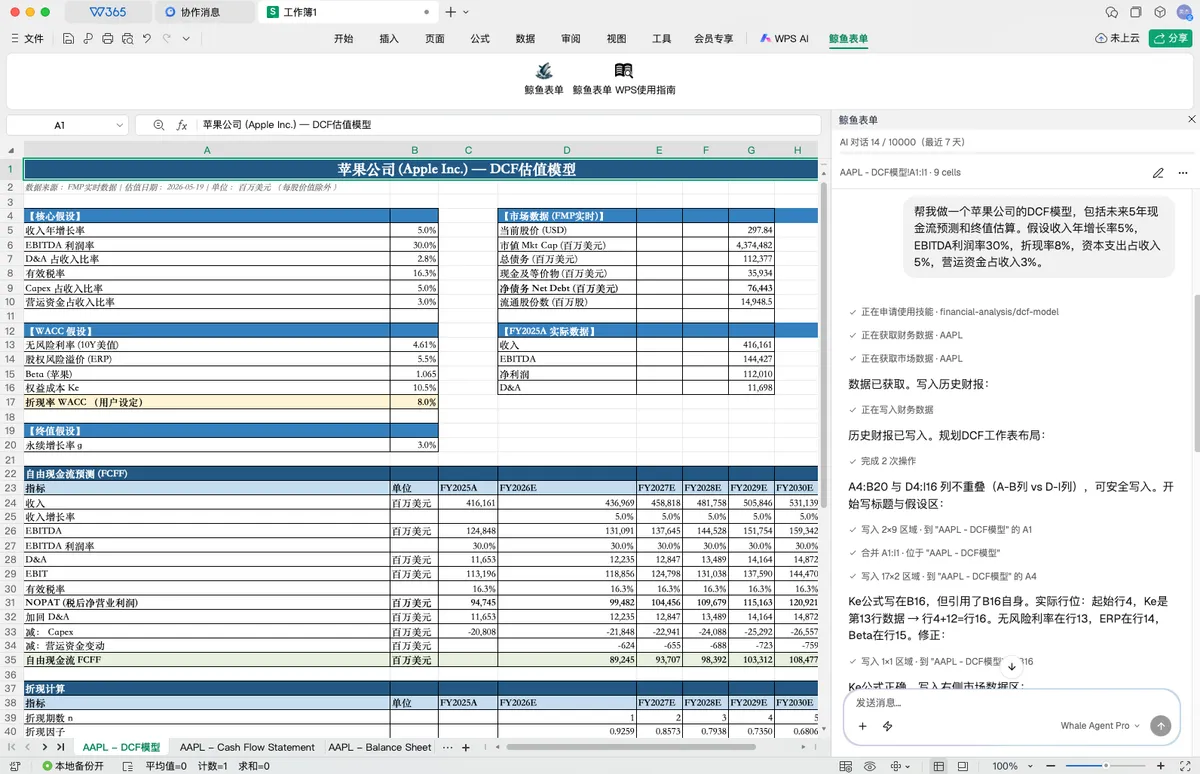
Task: Click the send arrow button in chat
Action: tap(1160, 726)
